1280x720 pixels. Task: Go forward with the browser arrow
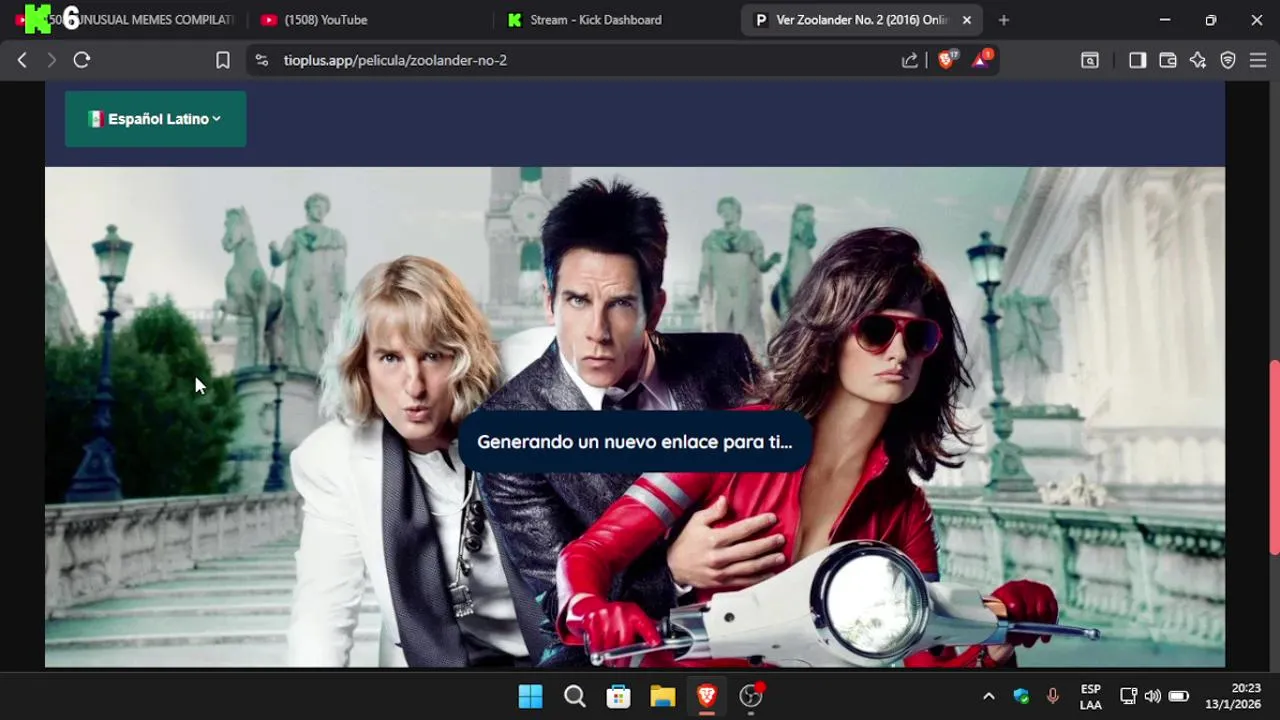pos(52,60)
